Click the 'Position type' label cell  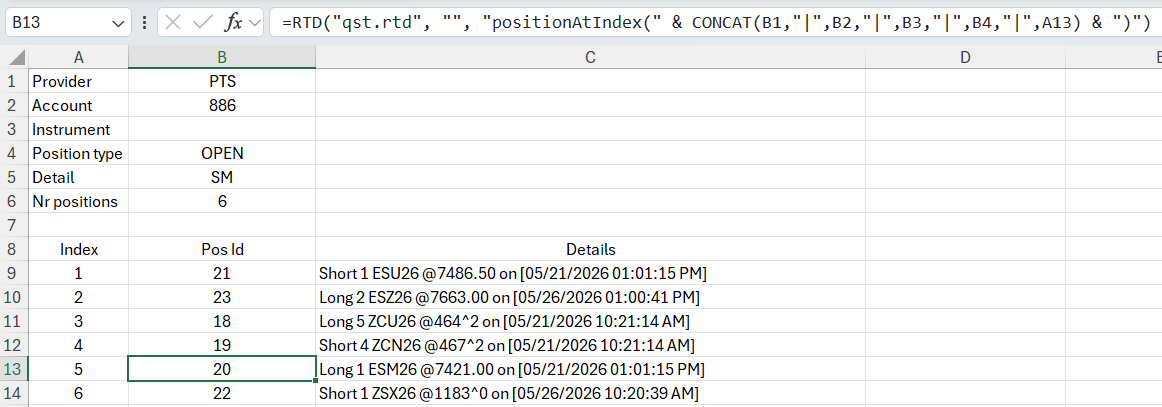(79, 153)
